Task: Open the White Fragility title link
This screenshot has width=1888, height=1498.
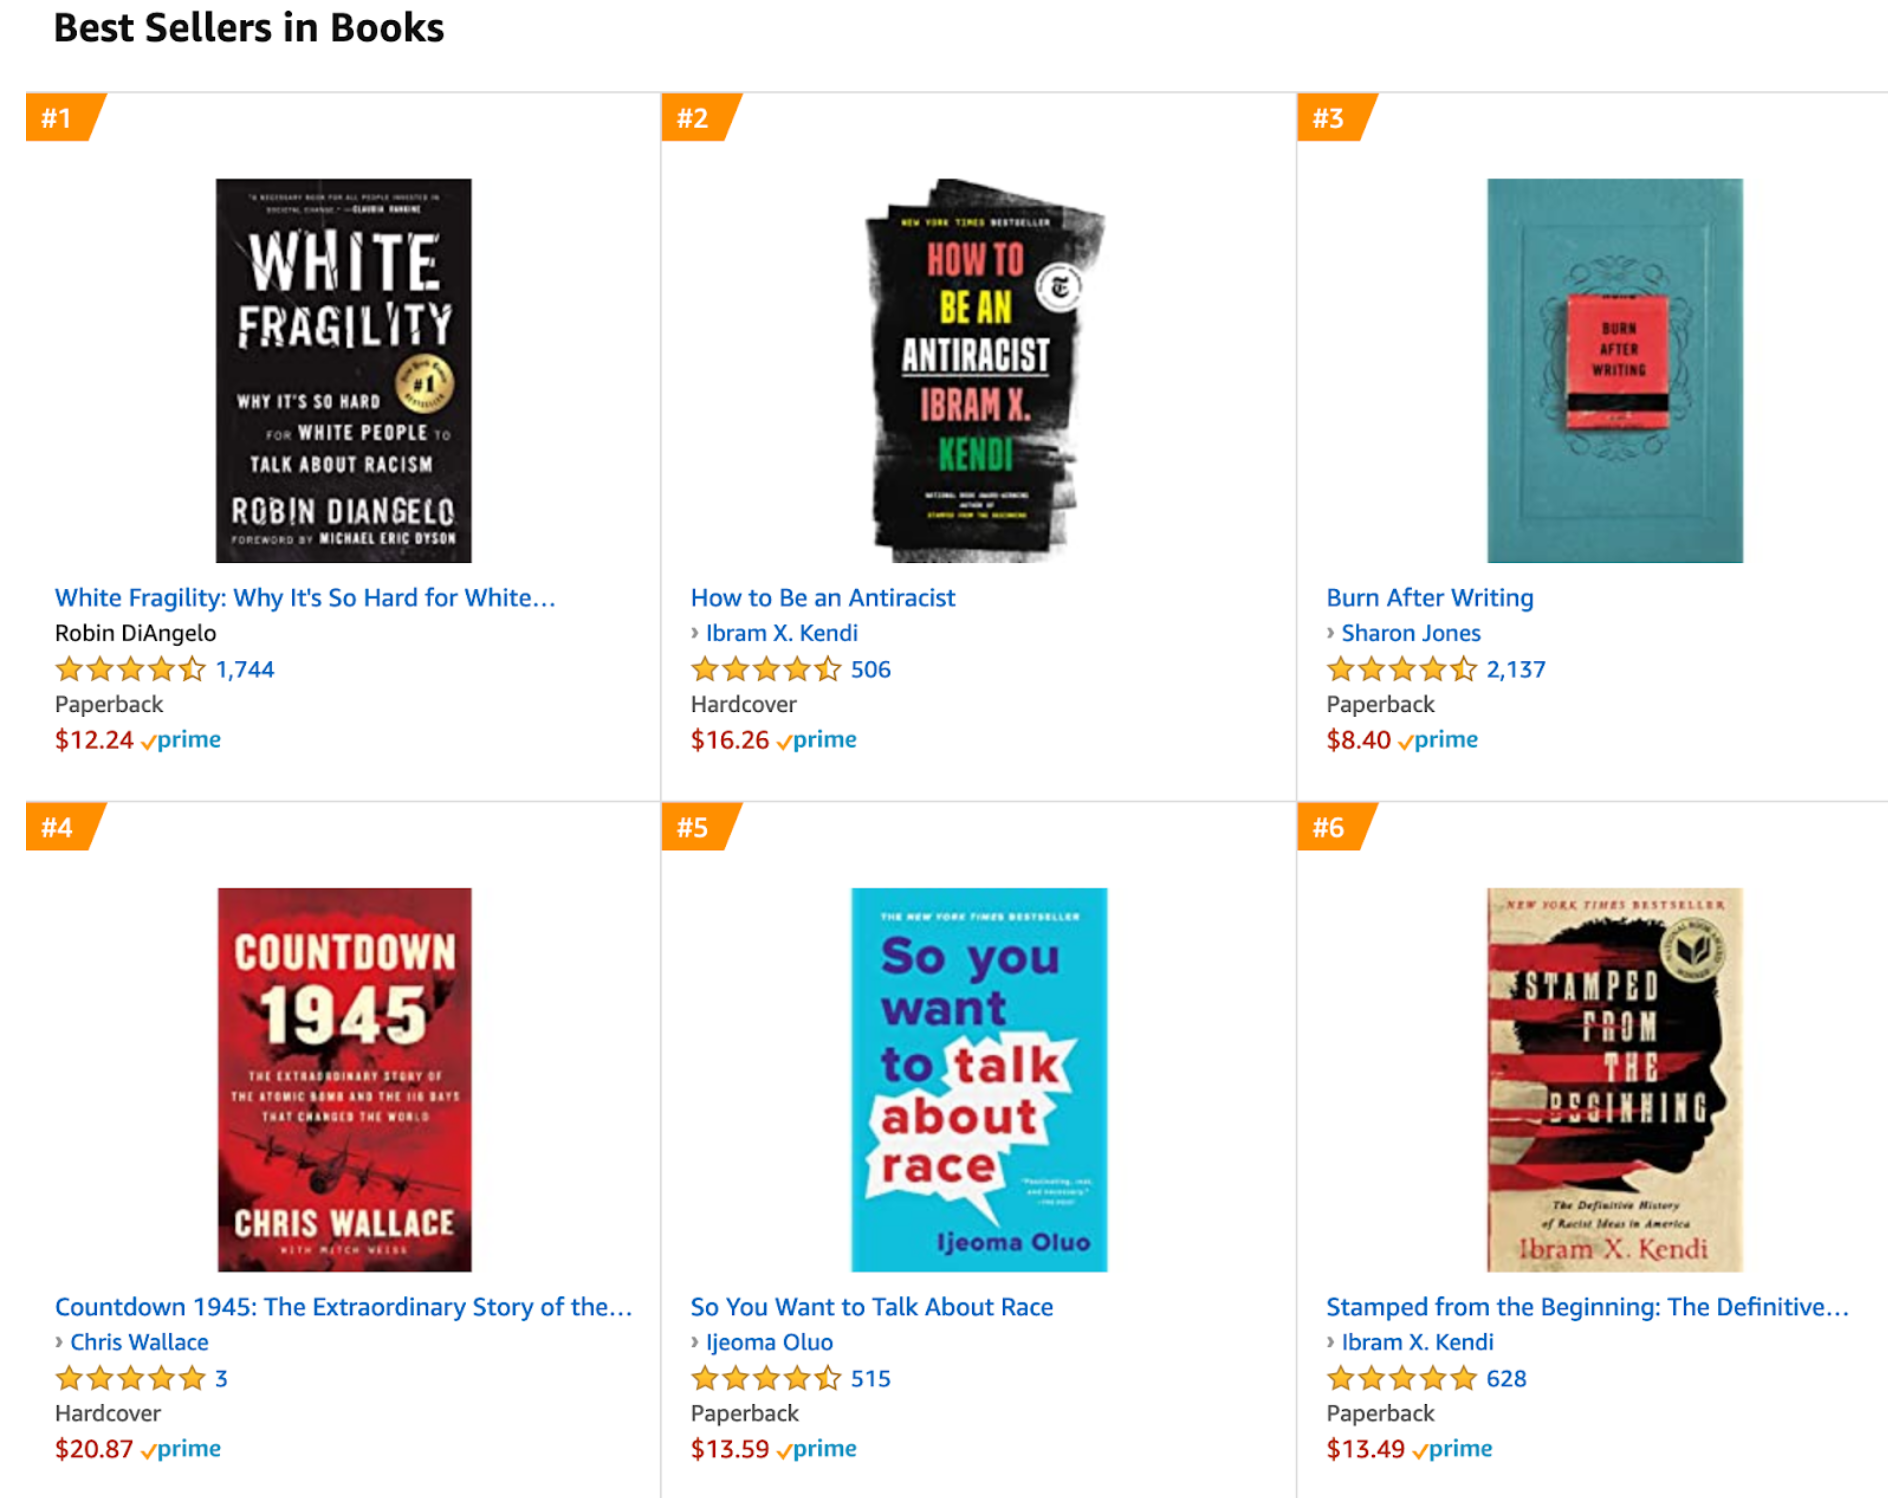Action: (305, 597)
